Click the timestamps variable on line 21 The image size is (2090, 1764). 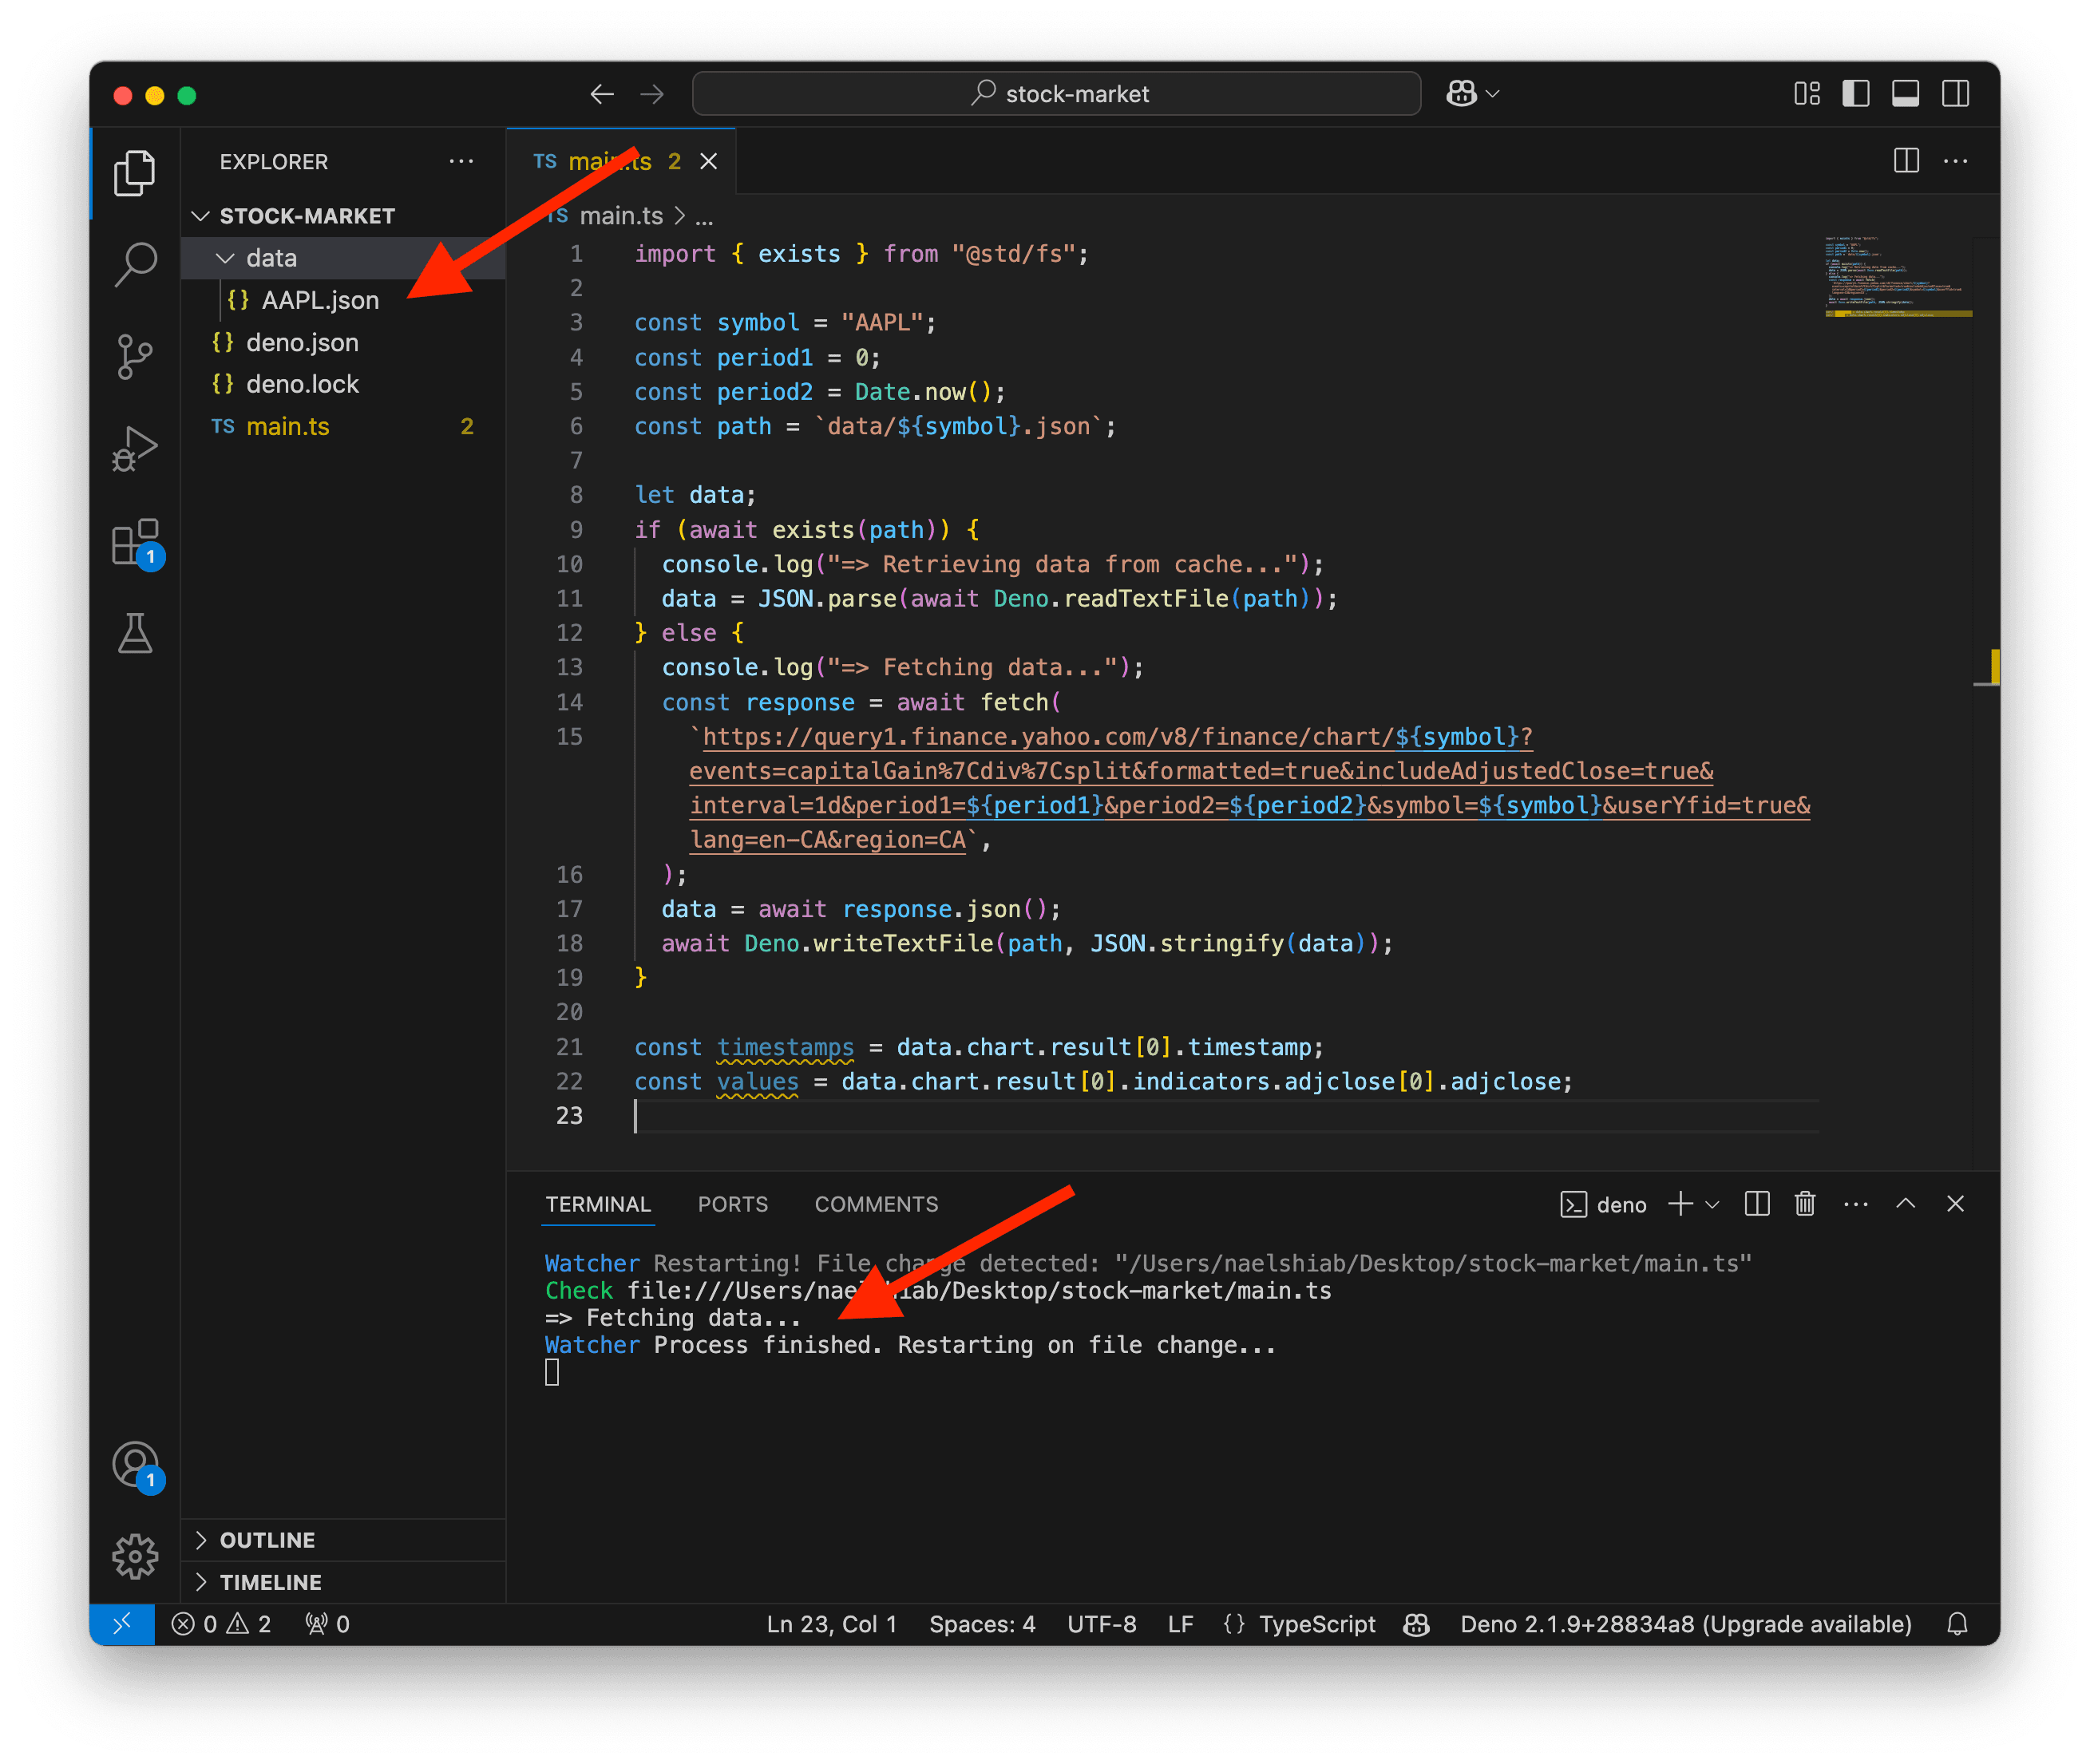point(785,1047)
